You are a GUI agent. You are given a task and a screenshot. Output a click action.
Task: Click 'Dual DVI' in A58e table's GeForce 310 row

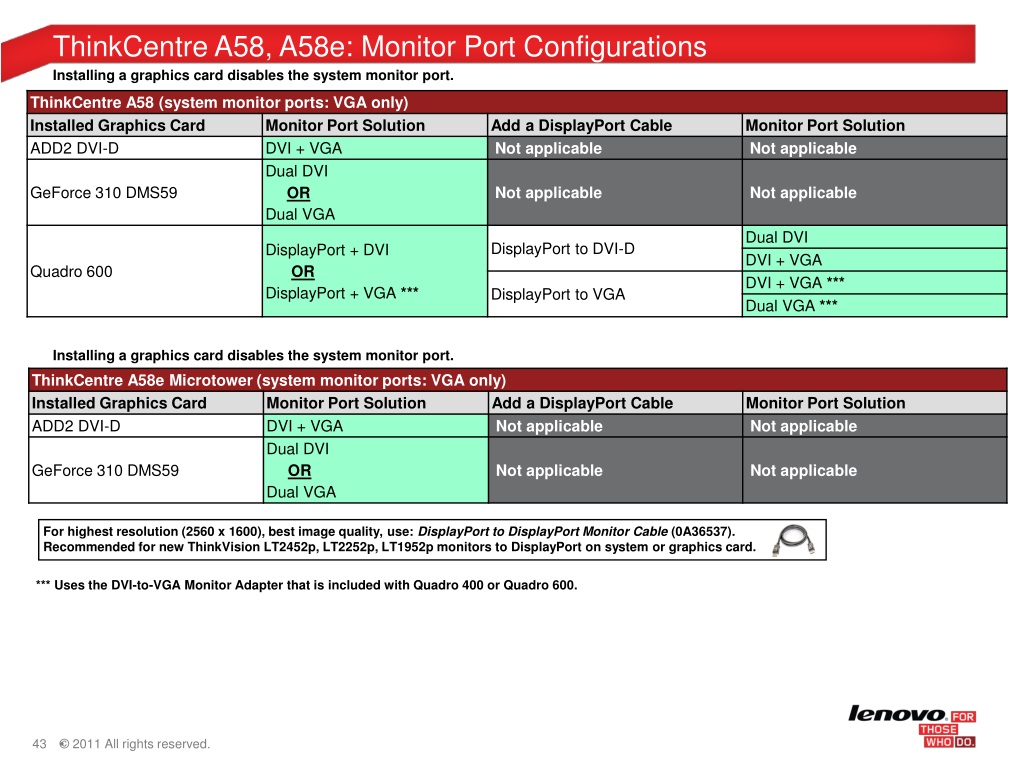298,449
